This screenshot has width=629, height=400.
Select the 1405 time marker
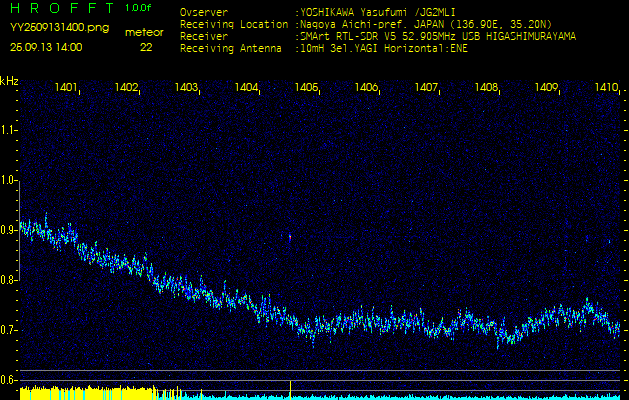(x=306, y=88)
